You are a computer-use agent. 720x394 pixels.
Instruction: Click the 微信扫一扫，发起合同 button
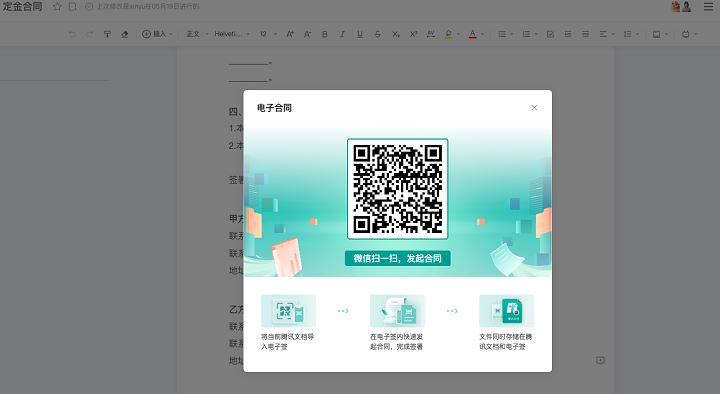[398, 258]
